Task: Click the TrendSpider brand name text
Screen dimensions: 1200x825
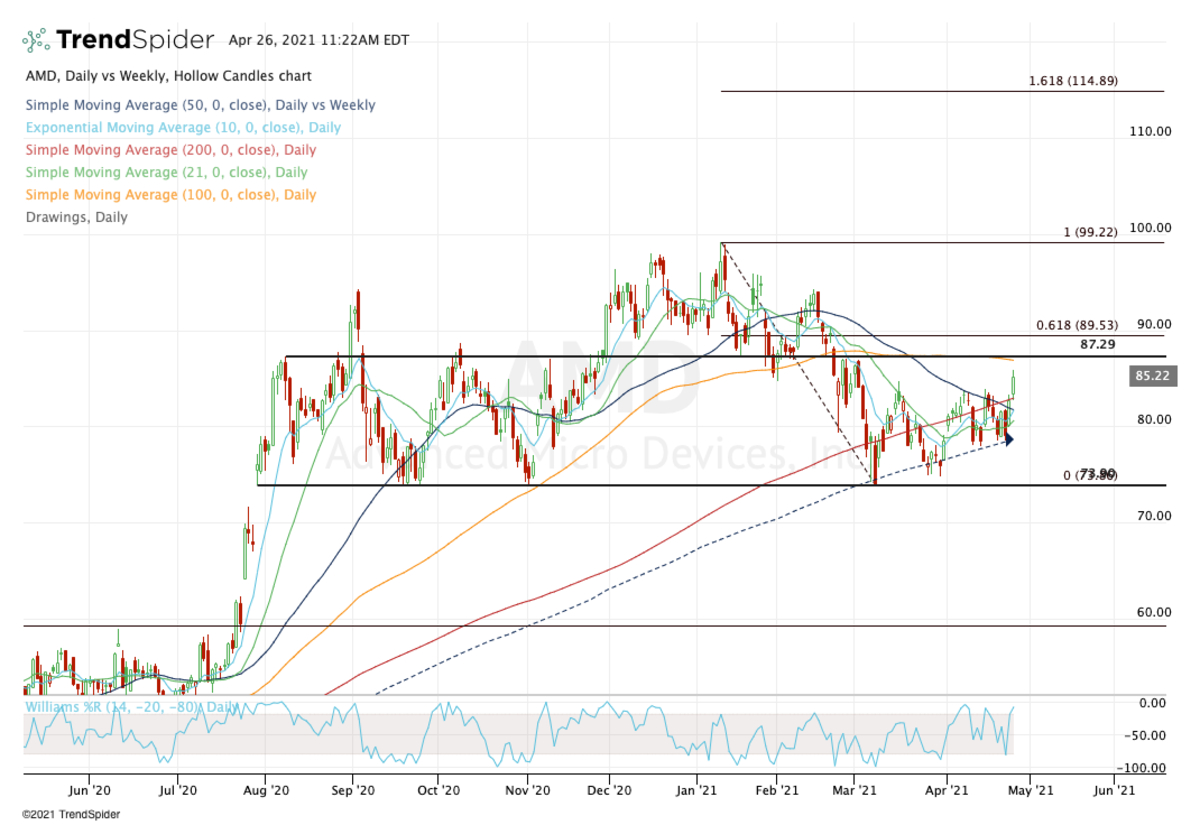Action: click(x=134, y=40)
